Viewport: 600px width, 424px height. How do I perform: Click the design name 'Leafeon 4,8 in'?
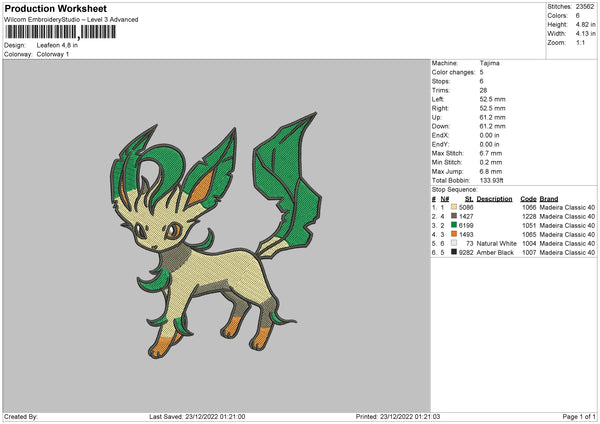(x=57, y=45)
